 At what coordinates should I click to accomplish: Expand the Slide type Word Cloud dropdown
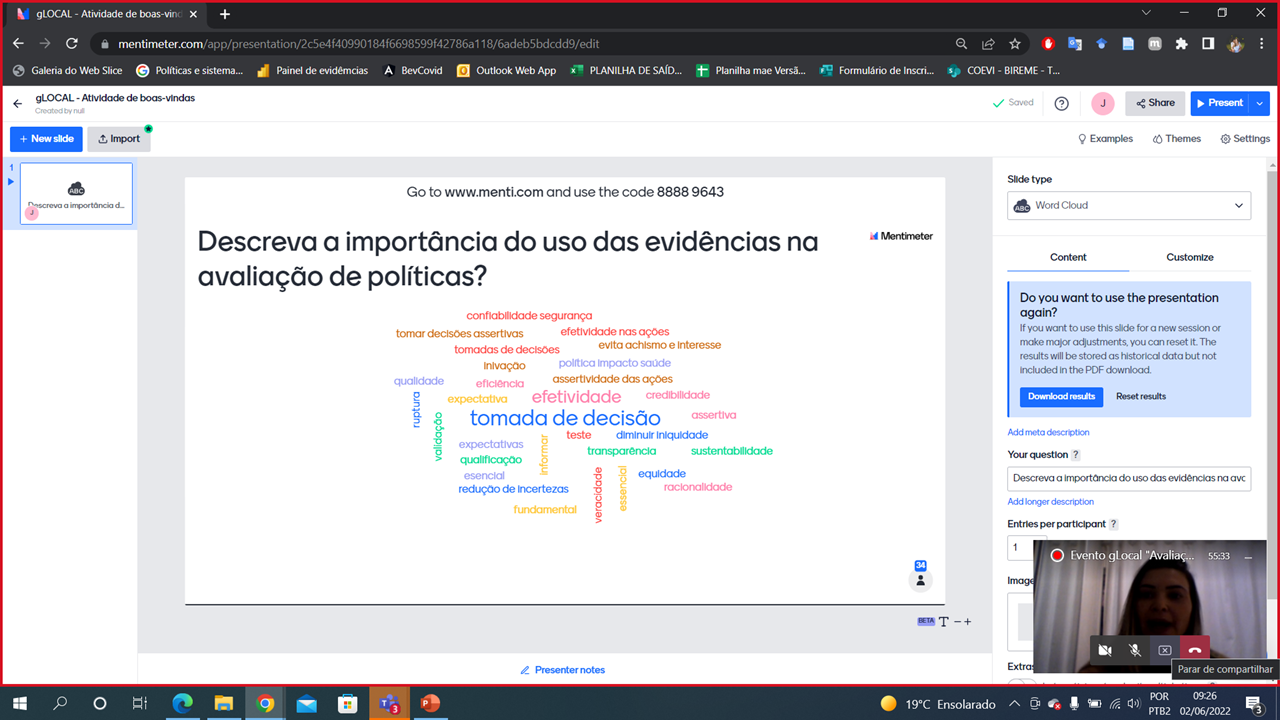point(1129,206)
